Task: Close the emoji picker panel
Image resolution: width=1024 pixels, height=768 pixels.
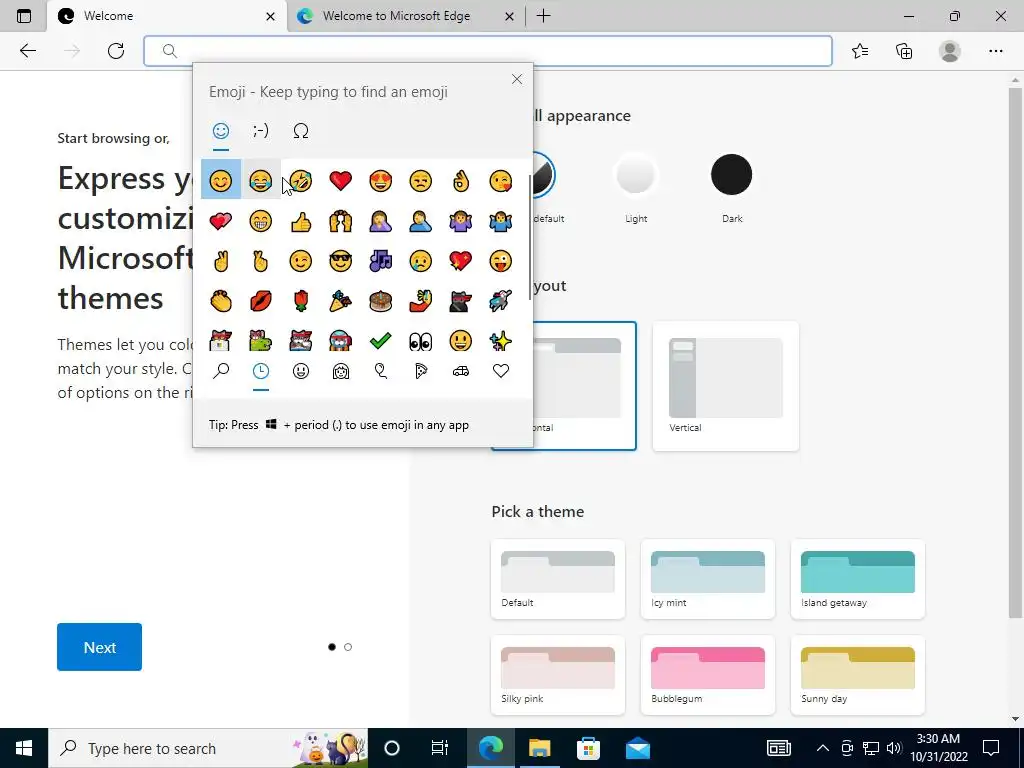Action: (517, 80)
